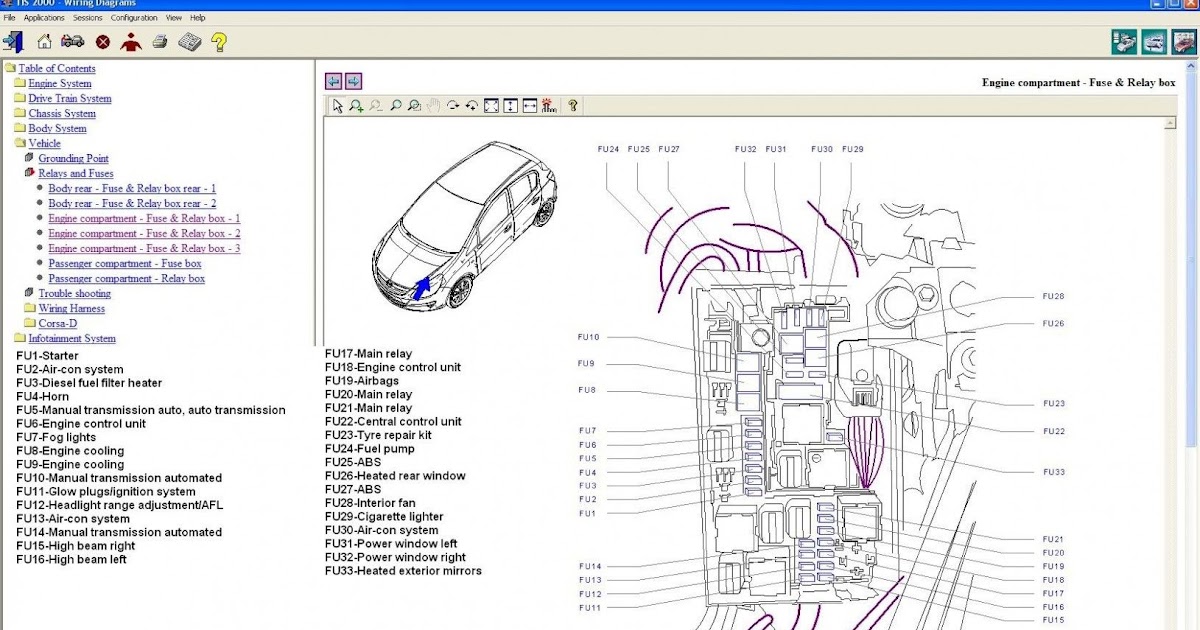Viewport: 1200px width, 630px height.
Task: Expand the Infotainment System folder icon
Action: [20, 338]
